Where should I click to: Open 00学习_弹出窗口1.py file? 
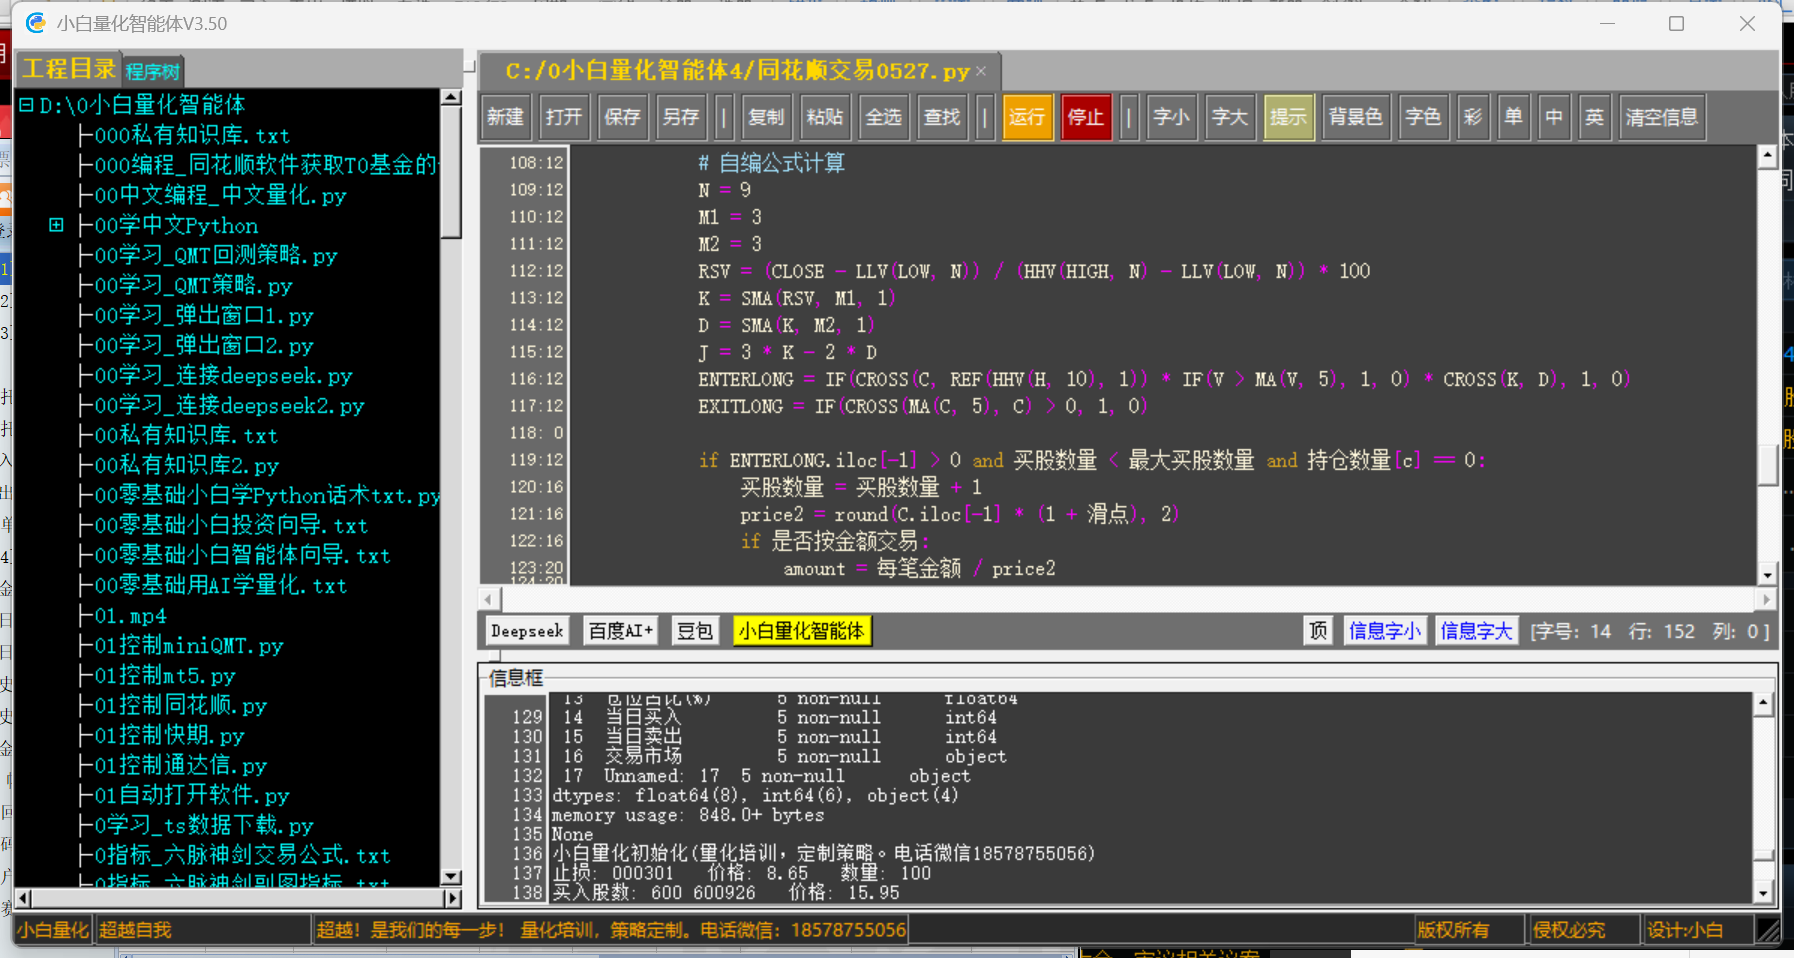click(x=204, y=315)
